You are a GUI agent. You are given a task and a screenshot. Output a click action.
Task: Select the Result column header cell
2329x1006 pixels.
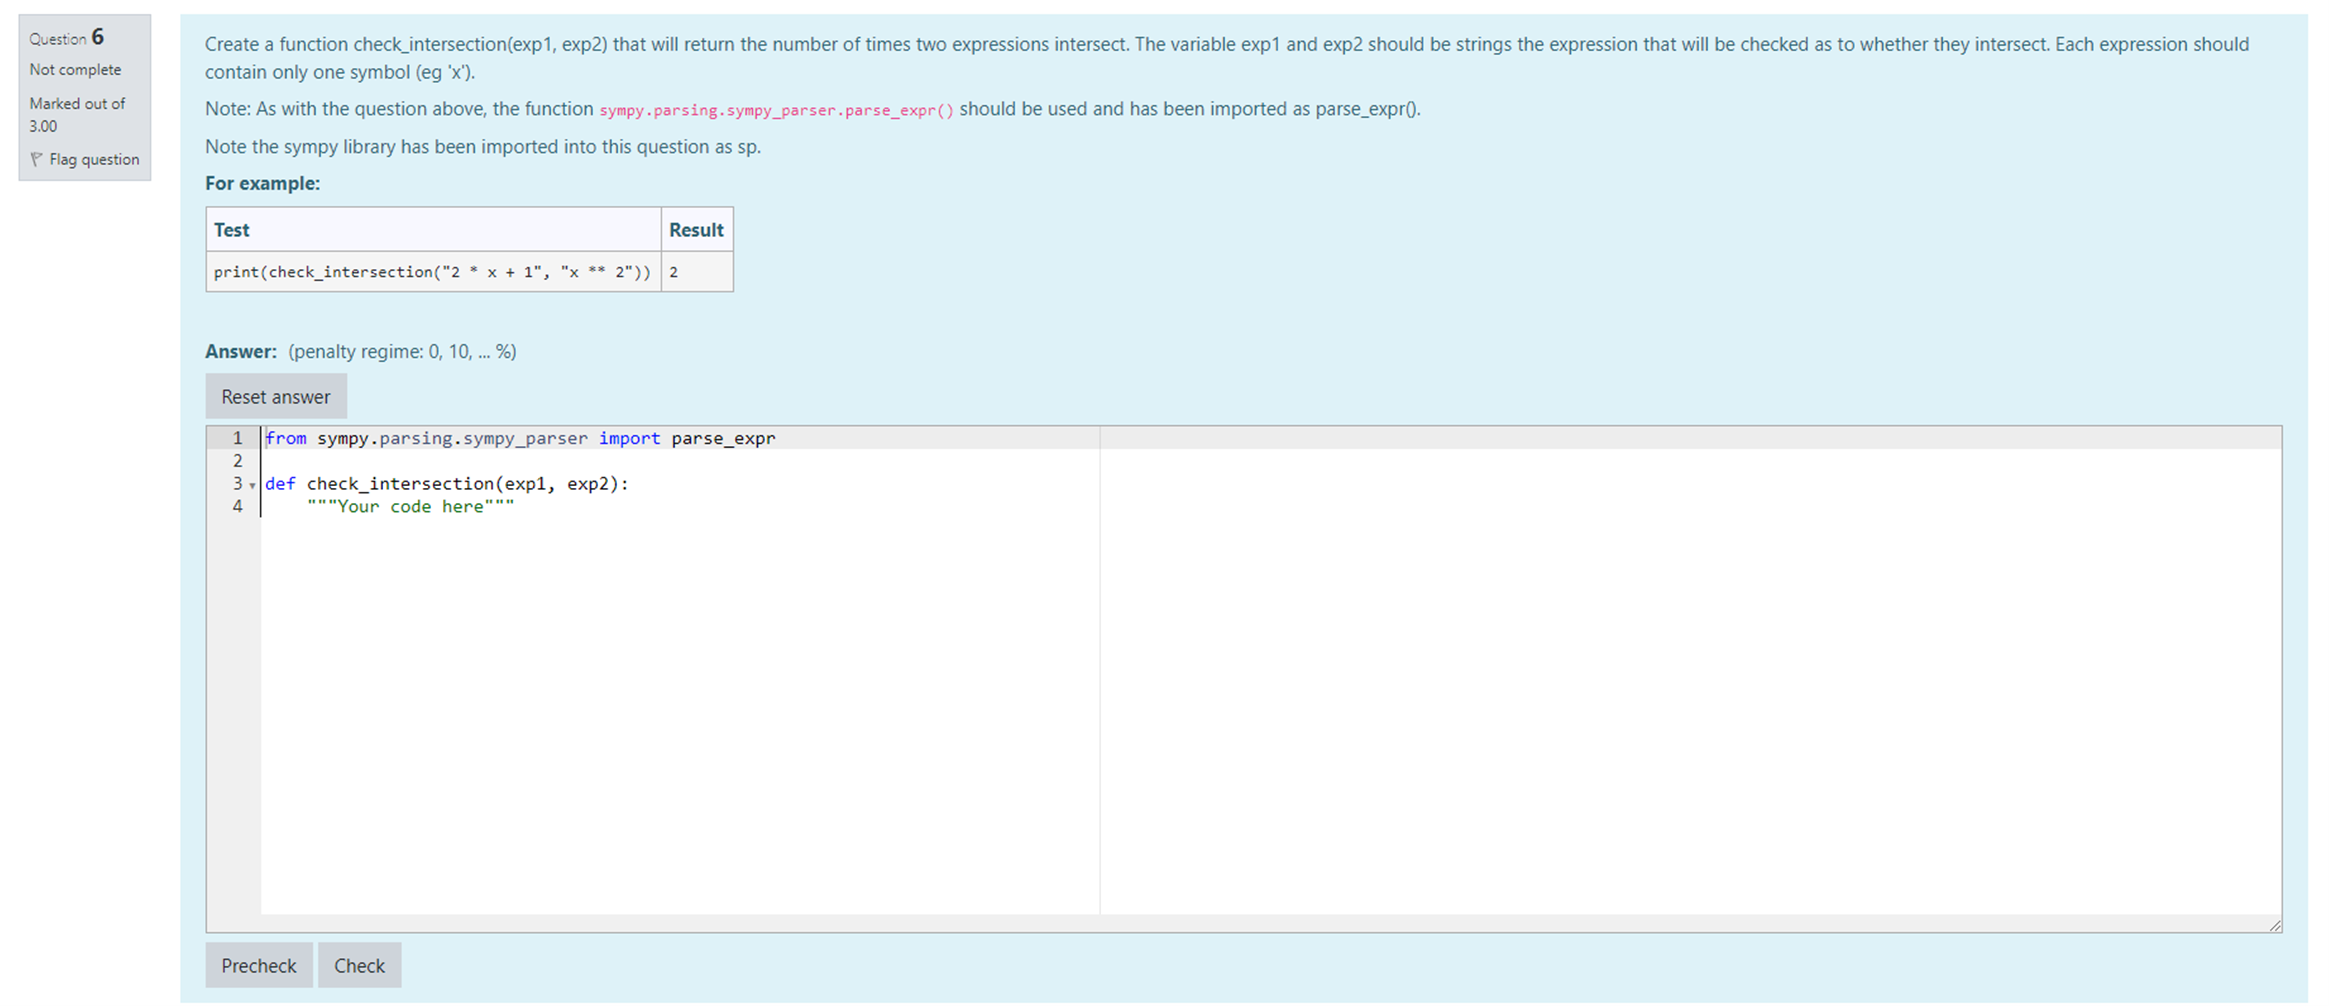tap(696, 229)
